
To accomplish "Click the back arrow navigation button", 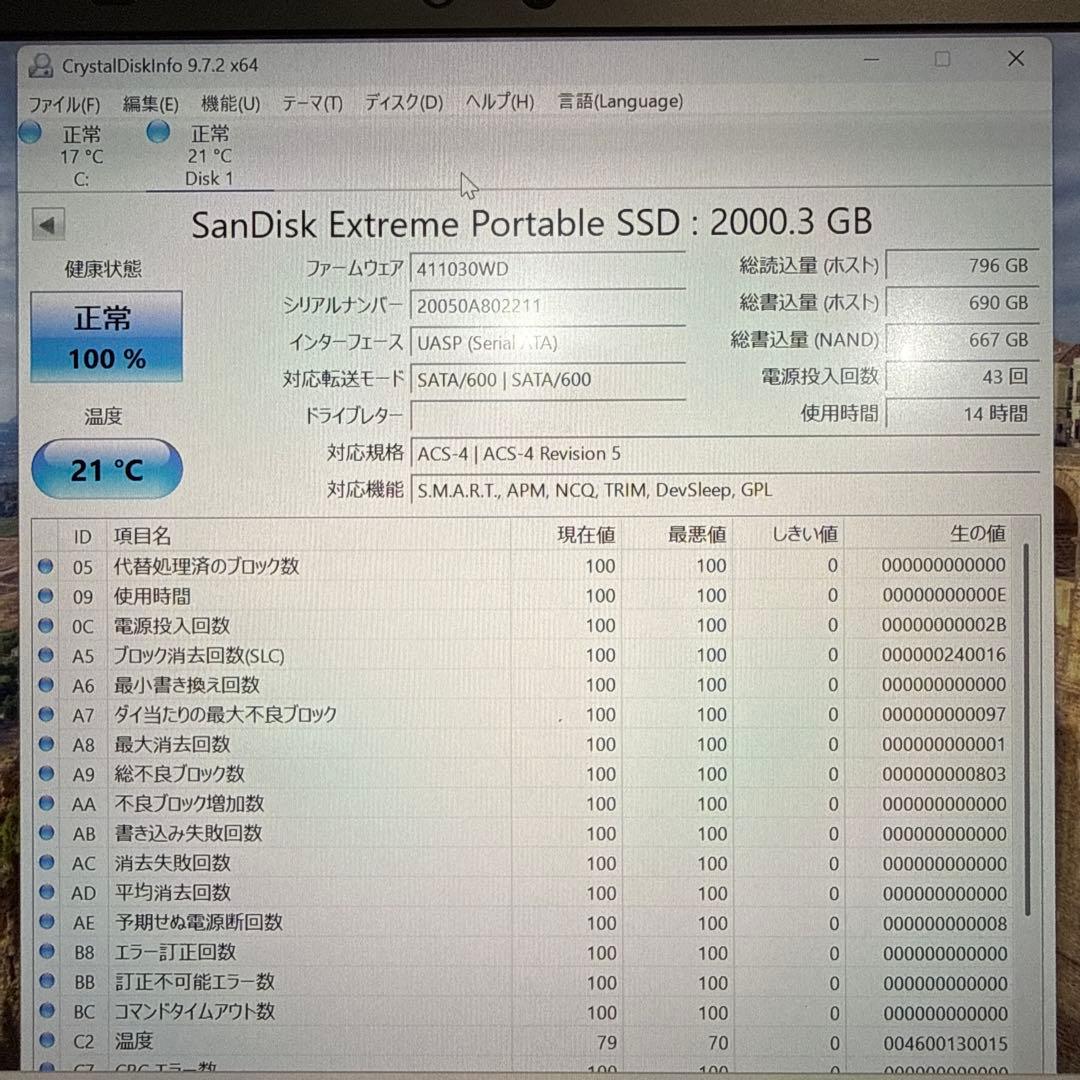I will (48, 223).
